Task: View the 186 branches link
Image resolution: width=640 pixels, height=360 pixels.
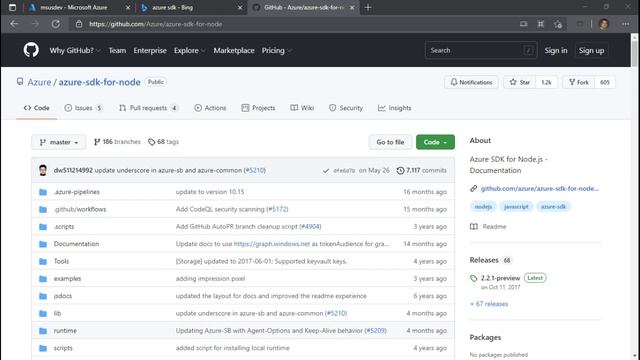Action: [117, 142]
